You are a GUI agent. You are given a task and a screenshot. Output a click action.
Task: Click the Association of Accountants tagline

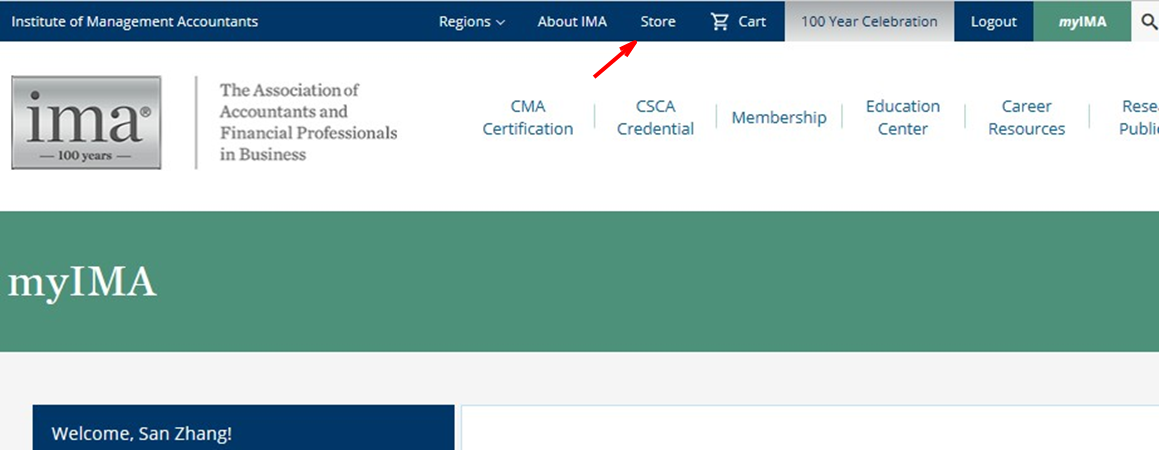click(x=308, y=123)
